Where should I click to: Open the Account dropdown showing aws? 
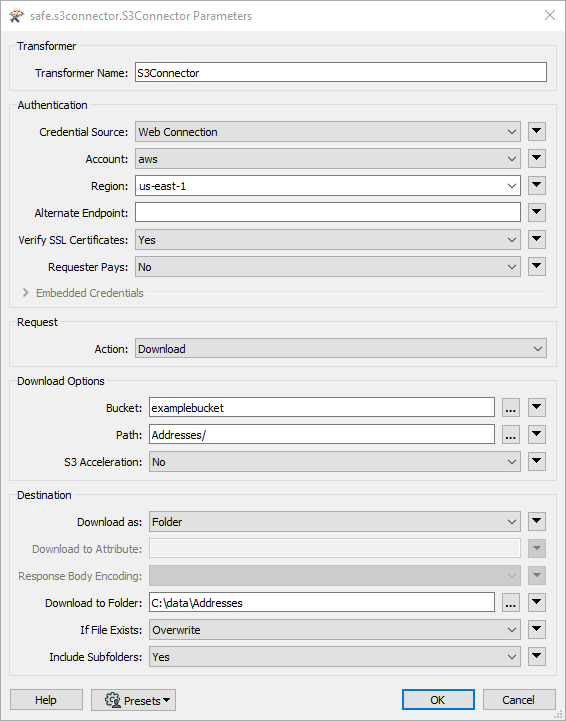[328, 159]
